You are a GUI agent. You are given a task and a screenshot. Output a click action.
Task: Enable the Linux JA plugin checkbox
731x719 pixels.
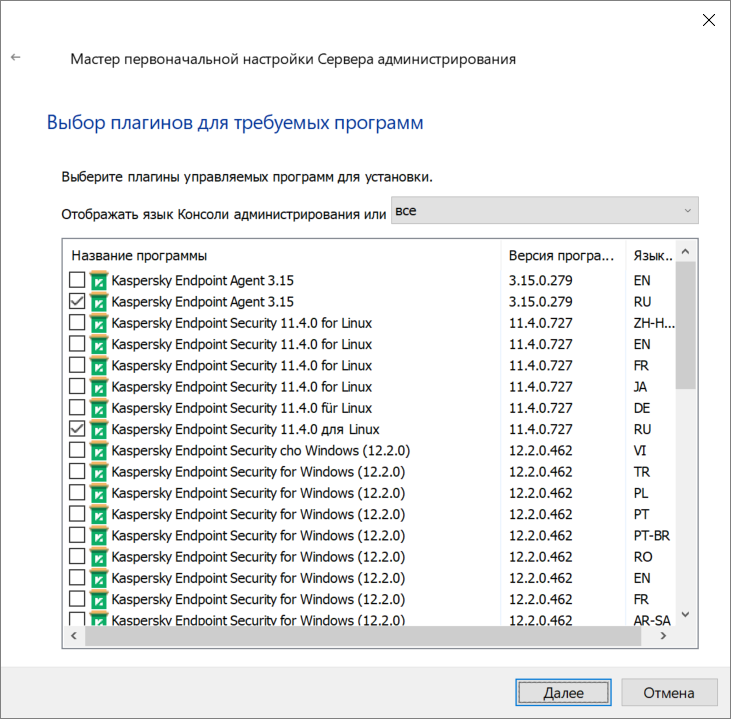point(77,386)
